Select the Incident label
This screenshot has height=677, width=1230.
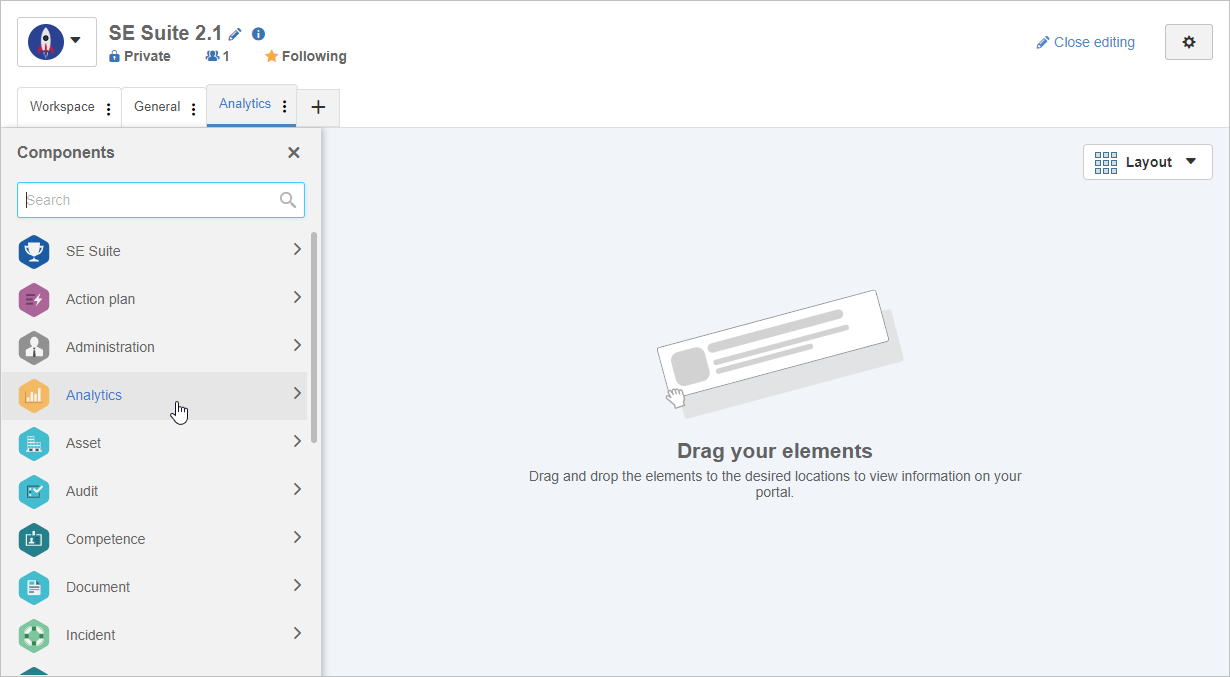(x=90, y=635)
